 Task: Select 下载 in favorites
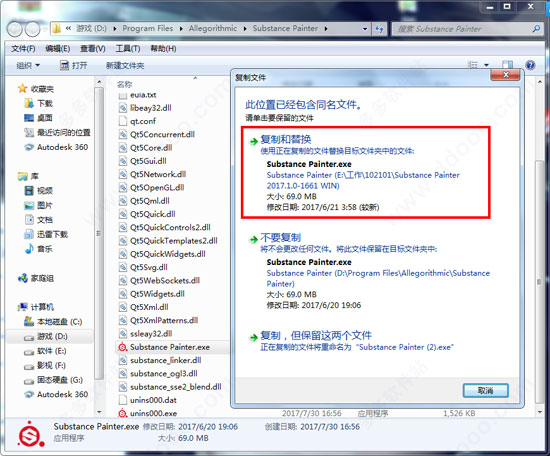(39, 103)
